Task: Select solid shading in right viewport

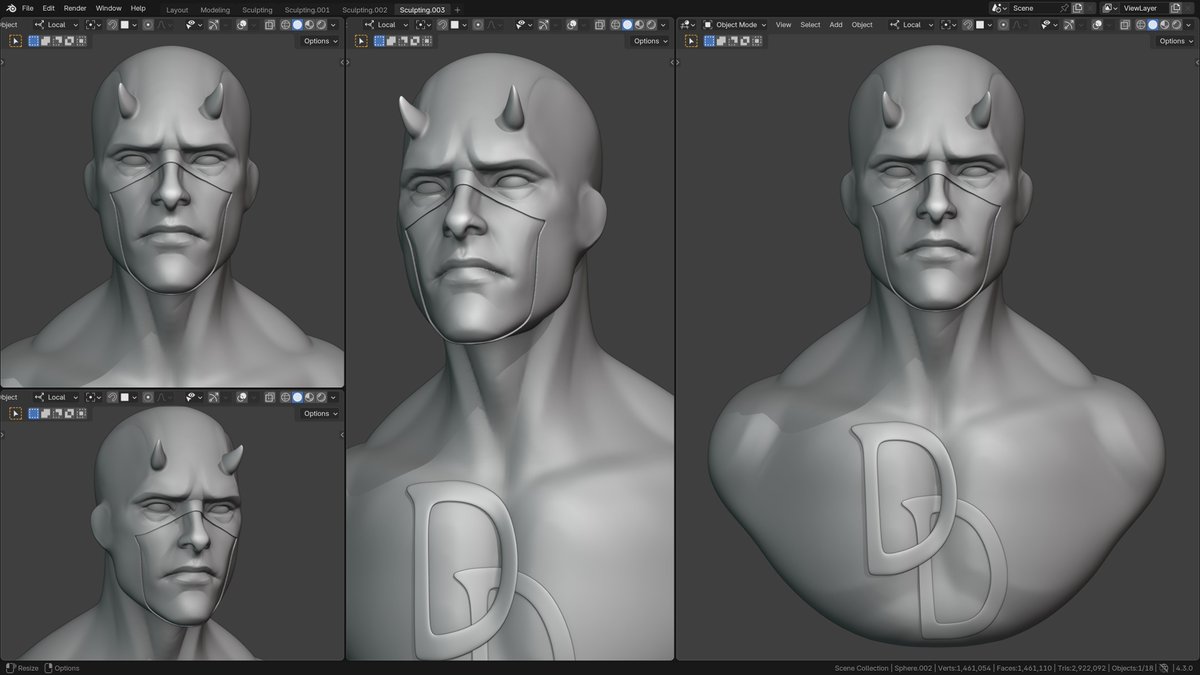Action: [x=1153, y=24]
